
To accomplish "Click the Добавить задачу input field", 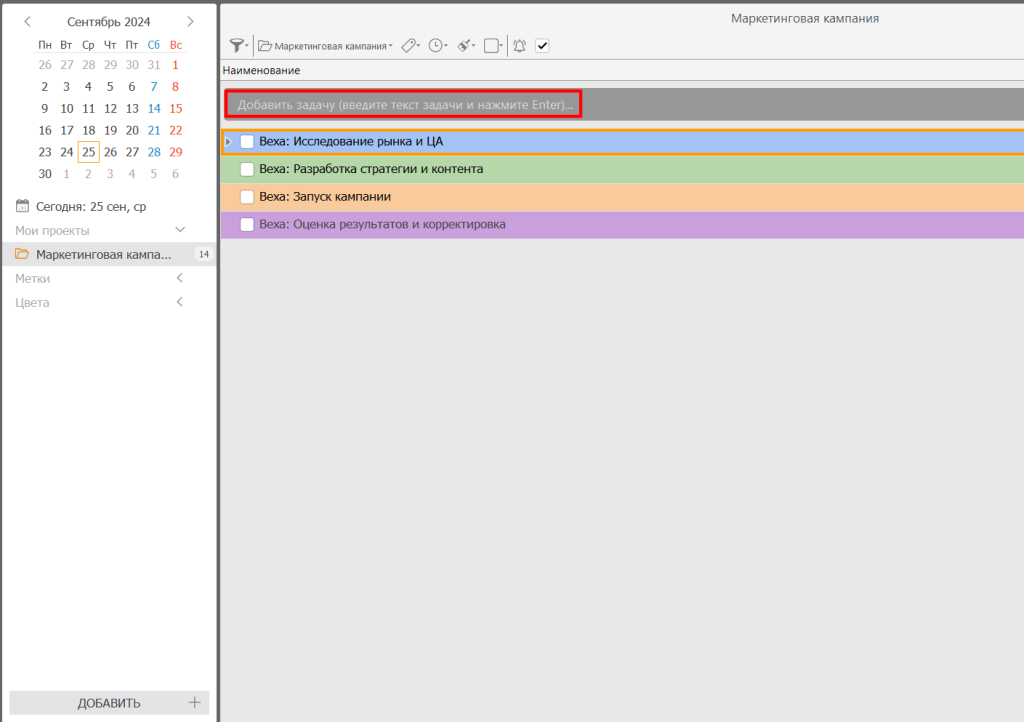I will tap(404, 104).
